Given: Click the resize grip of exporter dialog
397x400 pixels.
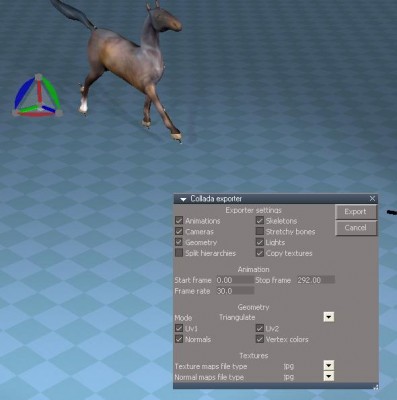Looking at the screenshot, I should click(376, 387).
